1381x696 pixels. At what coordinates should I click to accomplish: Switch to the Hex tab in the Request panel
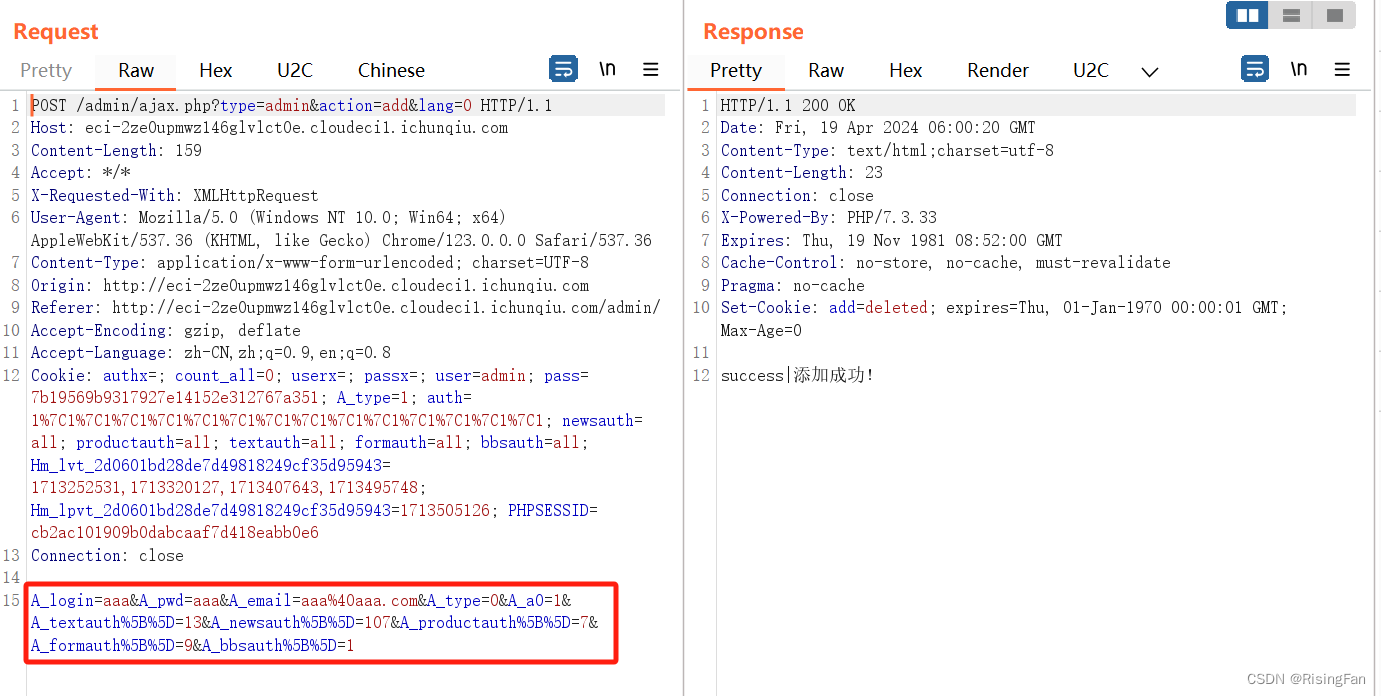[215, 70]
